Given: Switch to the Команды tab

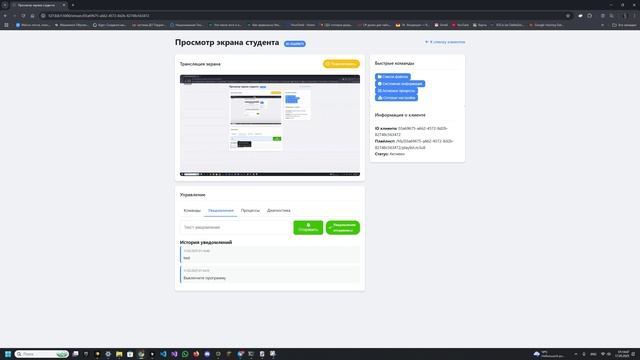Looking at the screenshot, I should (x=192, y=210).
